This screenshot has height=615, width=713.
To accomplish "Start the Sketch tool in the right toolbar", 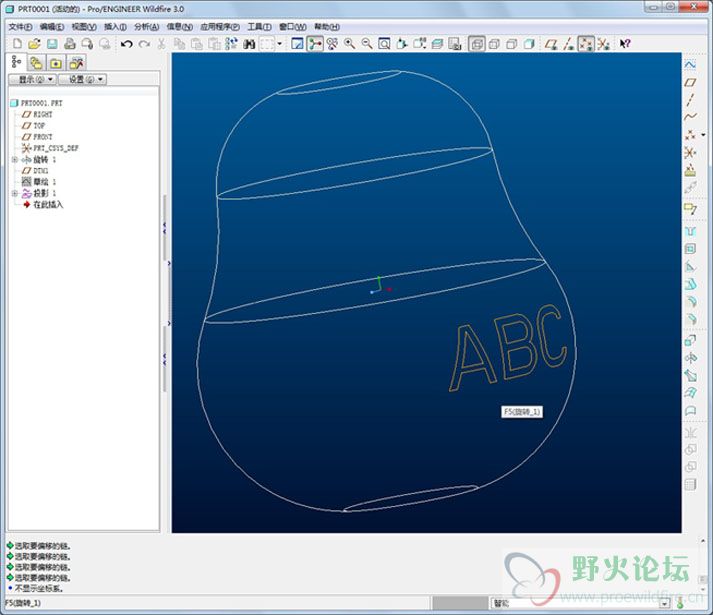I will click(690, 65).
